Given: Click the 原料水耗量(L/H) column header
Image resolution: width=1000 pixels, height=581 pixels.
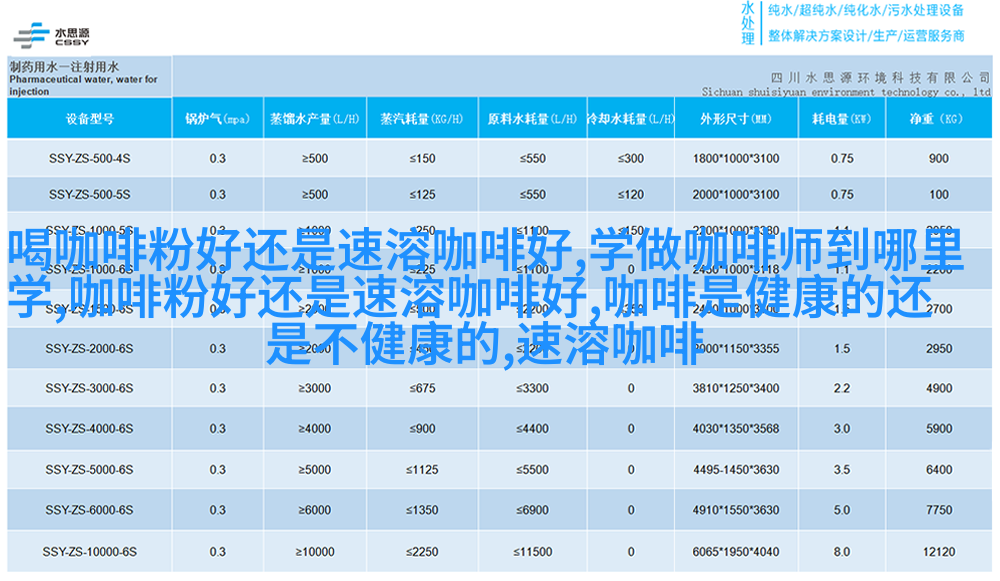Looking at the screenshot, I should (x=532, y=119).
